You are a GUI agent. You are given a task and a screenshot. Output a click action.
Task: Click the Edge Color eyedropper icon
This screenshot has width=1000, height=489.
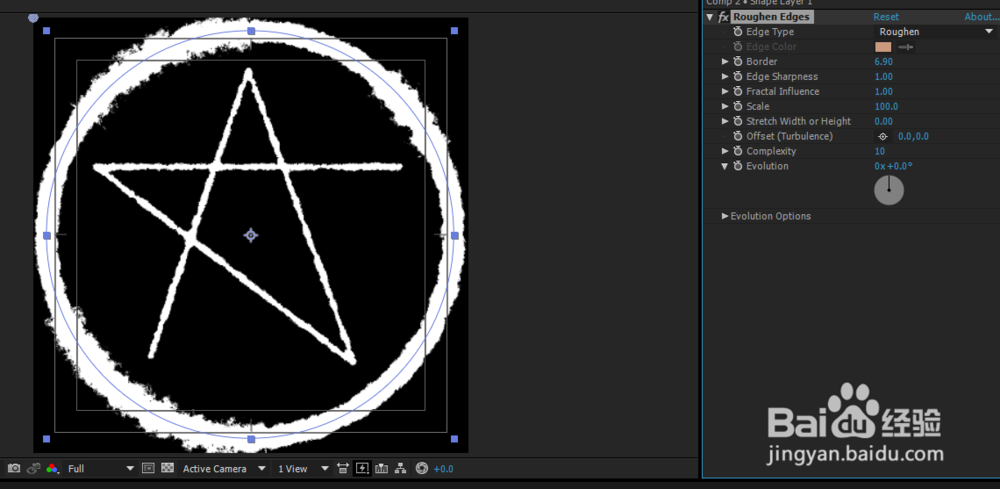coord(906,47)
